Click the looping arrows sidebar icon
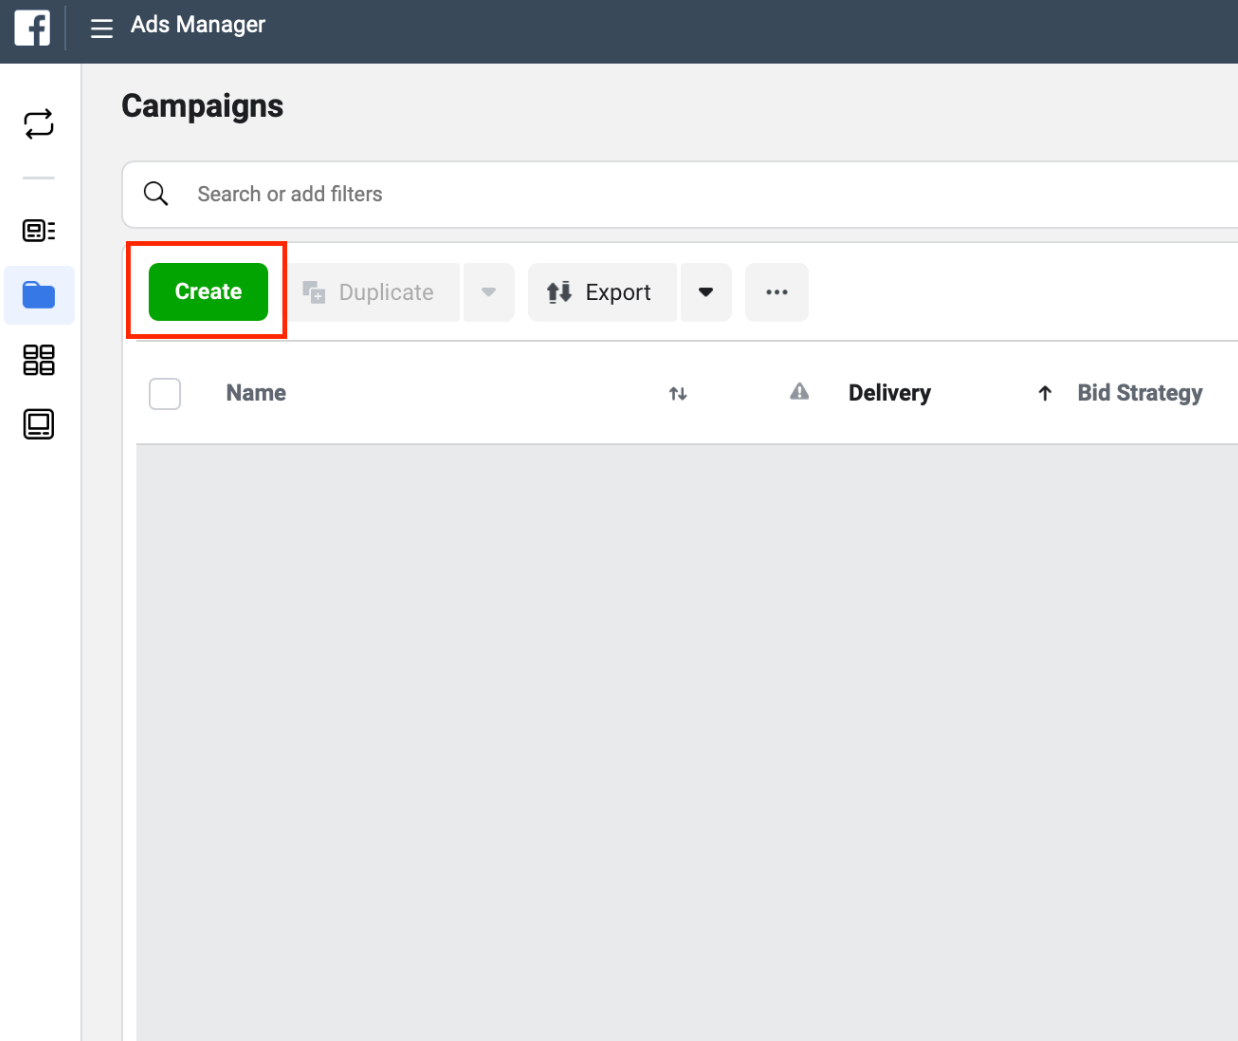This screenshot has width=1238, height=1041. pyautogui.click(x=39, y=124)
